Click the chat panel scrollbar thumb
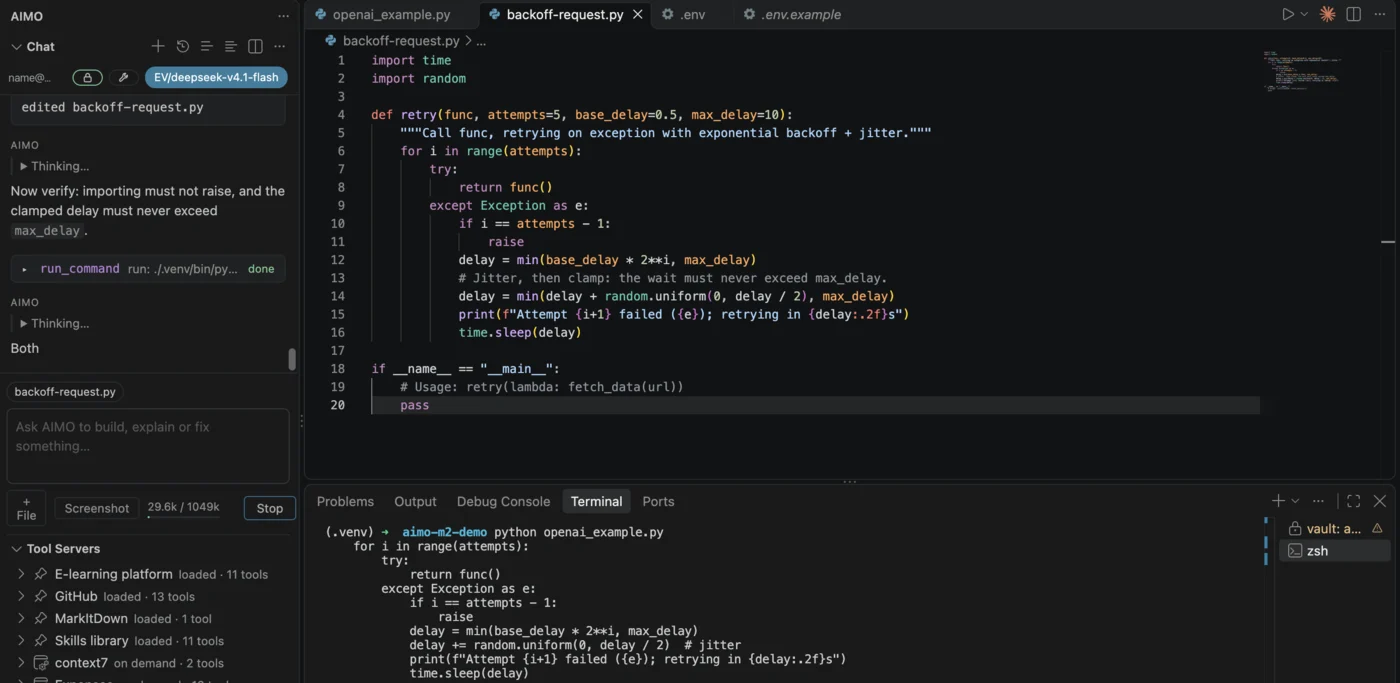The height and width of the screenshot is (683, 1400). click(x=292, y=359)
